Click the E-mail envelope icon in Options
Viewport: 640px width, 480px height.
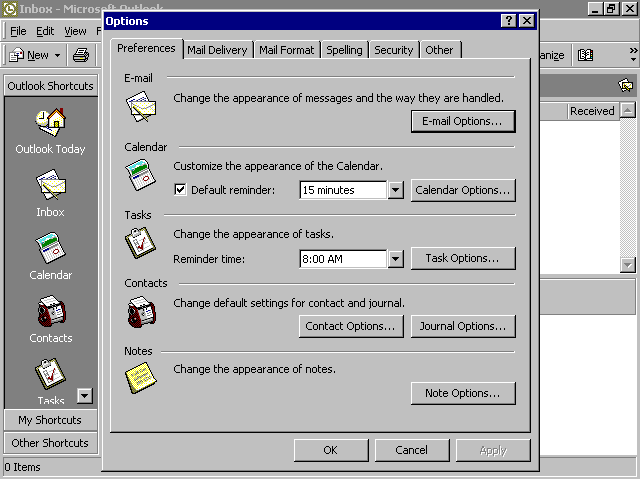(x=141, y=106)
